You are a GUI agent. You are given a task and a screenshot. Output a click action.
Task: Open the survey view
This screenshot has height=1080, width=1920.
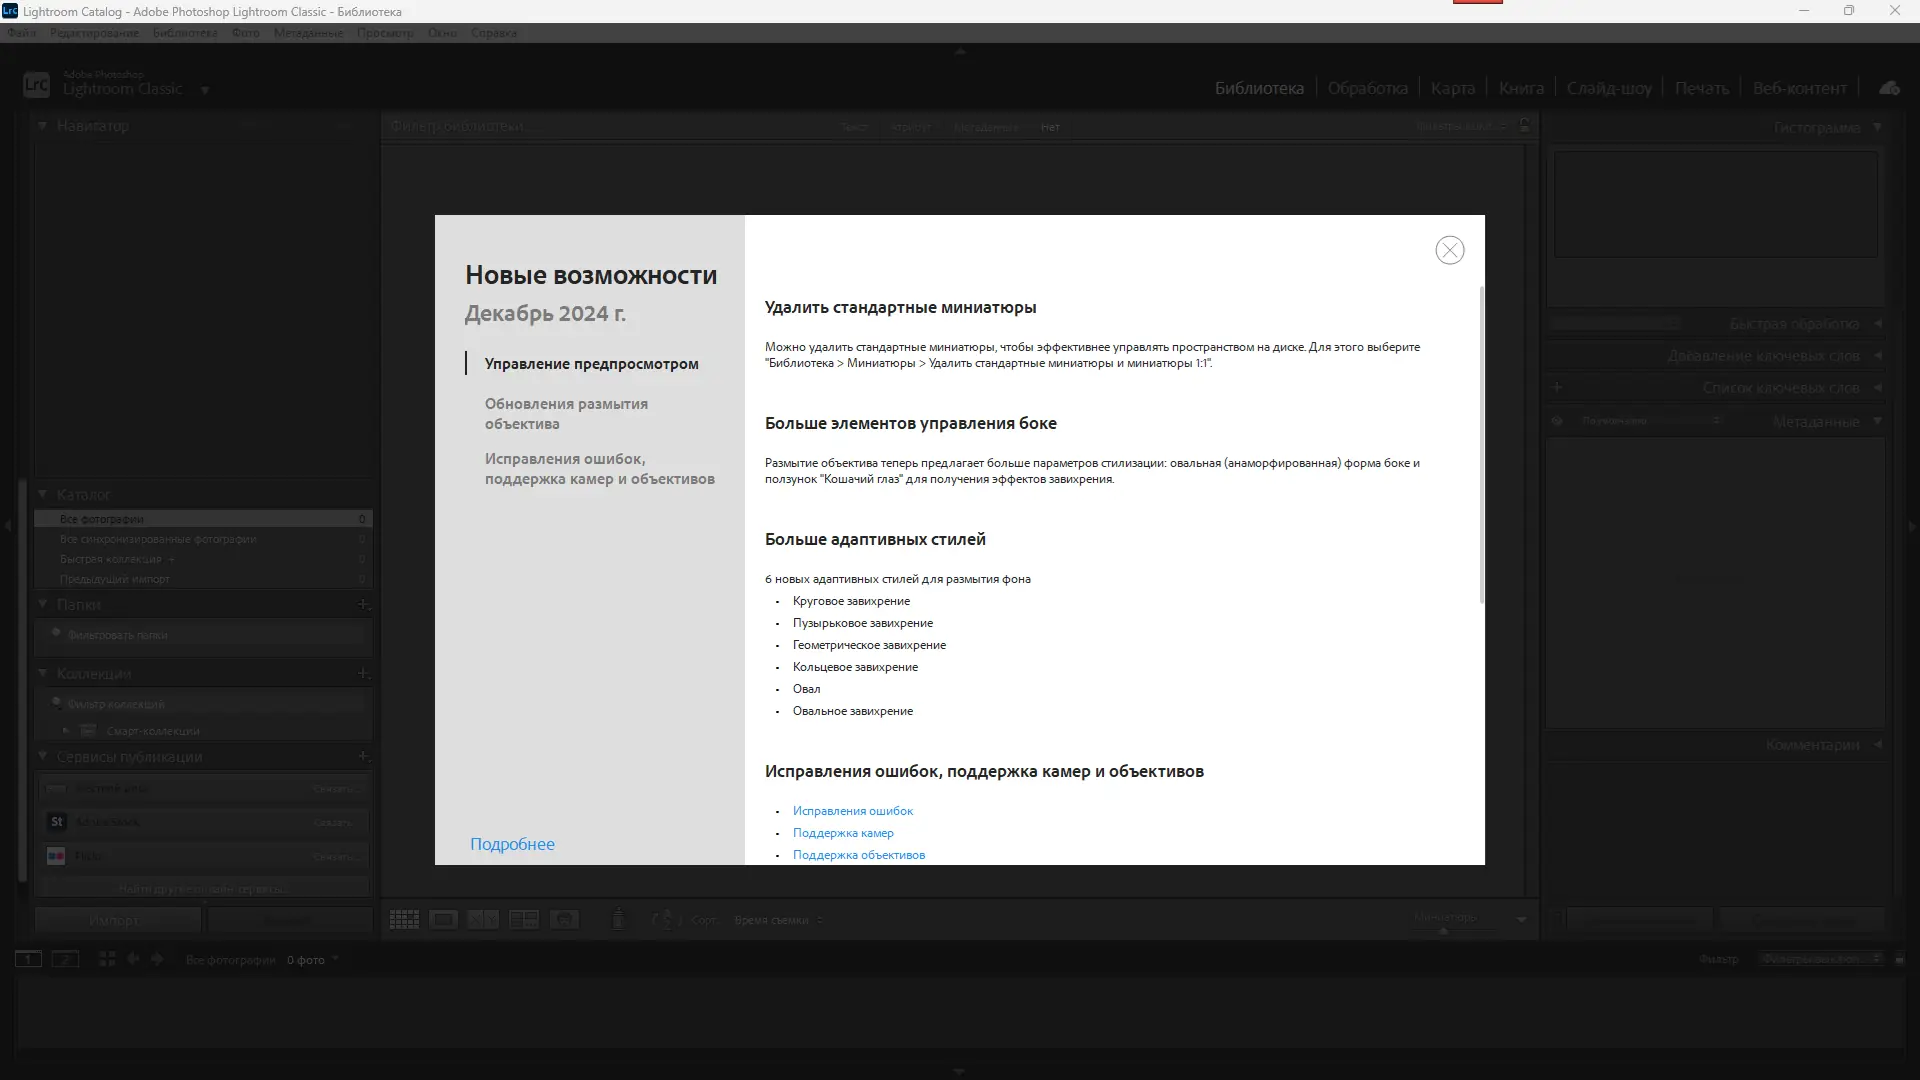click(523, 919)
